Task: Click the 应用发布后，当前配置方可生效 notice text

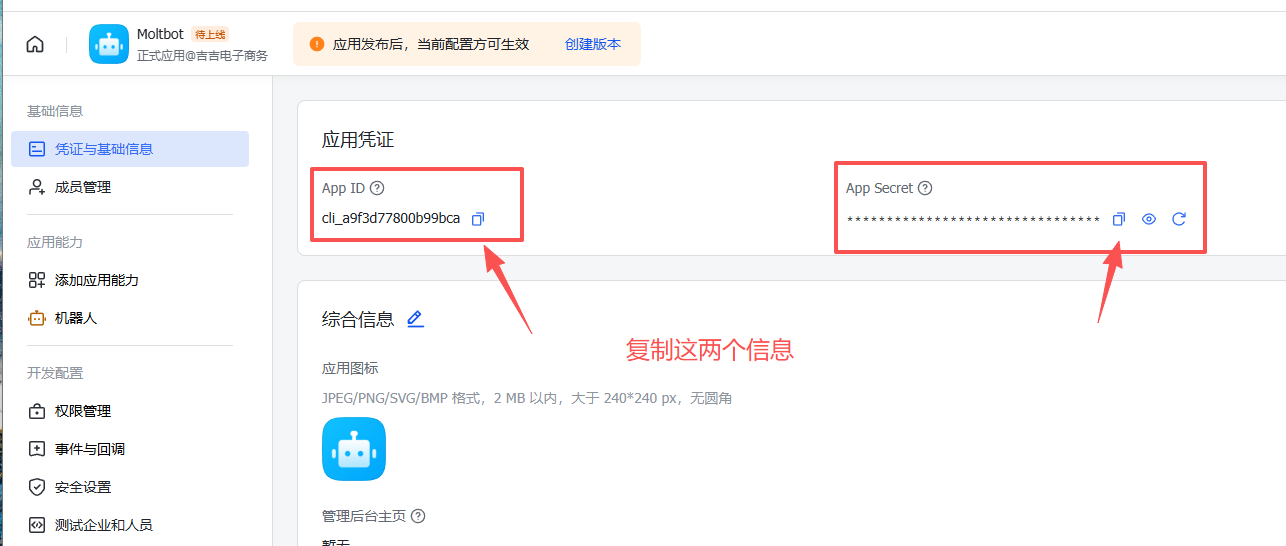Action: click(431, 44)
